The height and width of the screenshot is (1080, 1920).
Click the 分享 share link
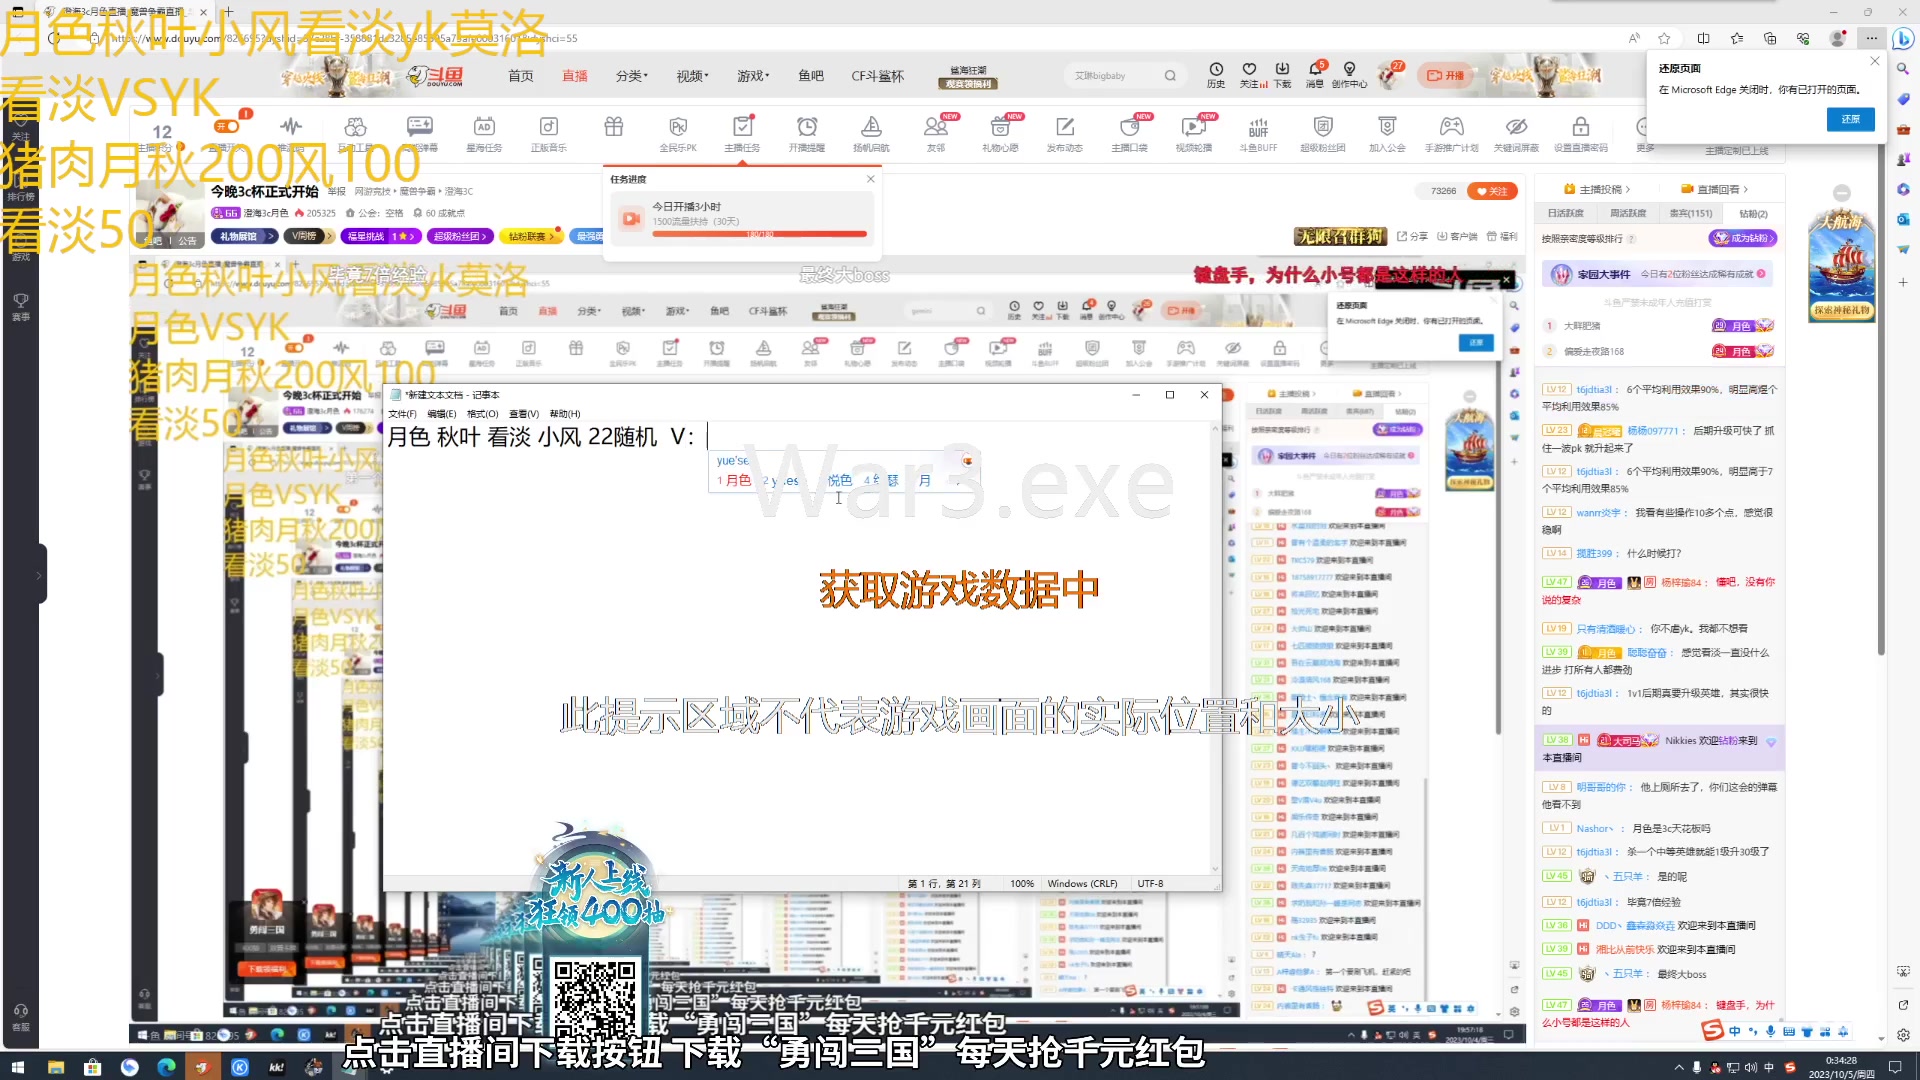click(x=1412, y=237)
